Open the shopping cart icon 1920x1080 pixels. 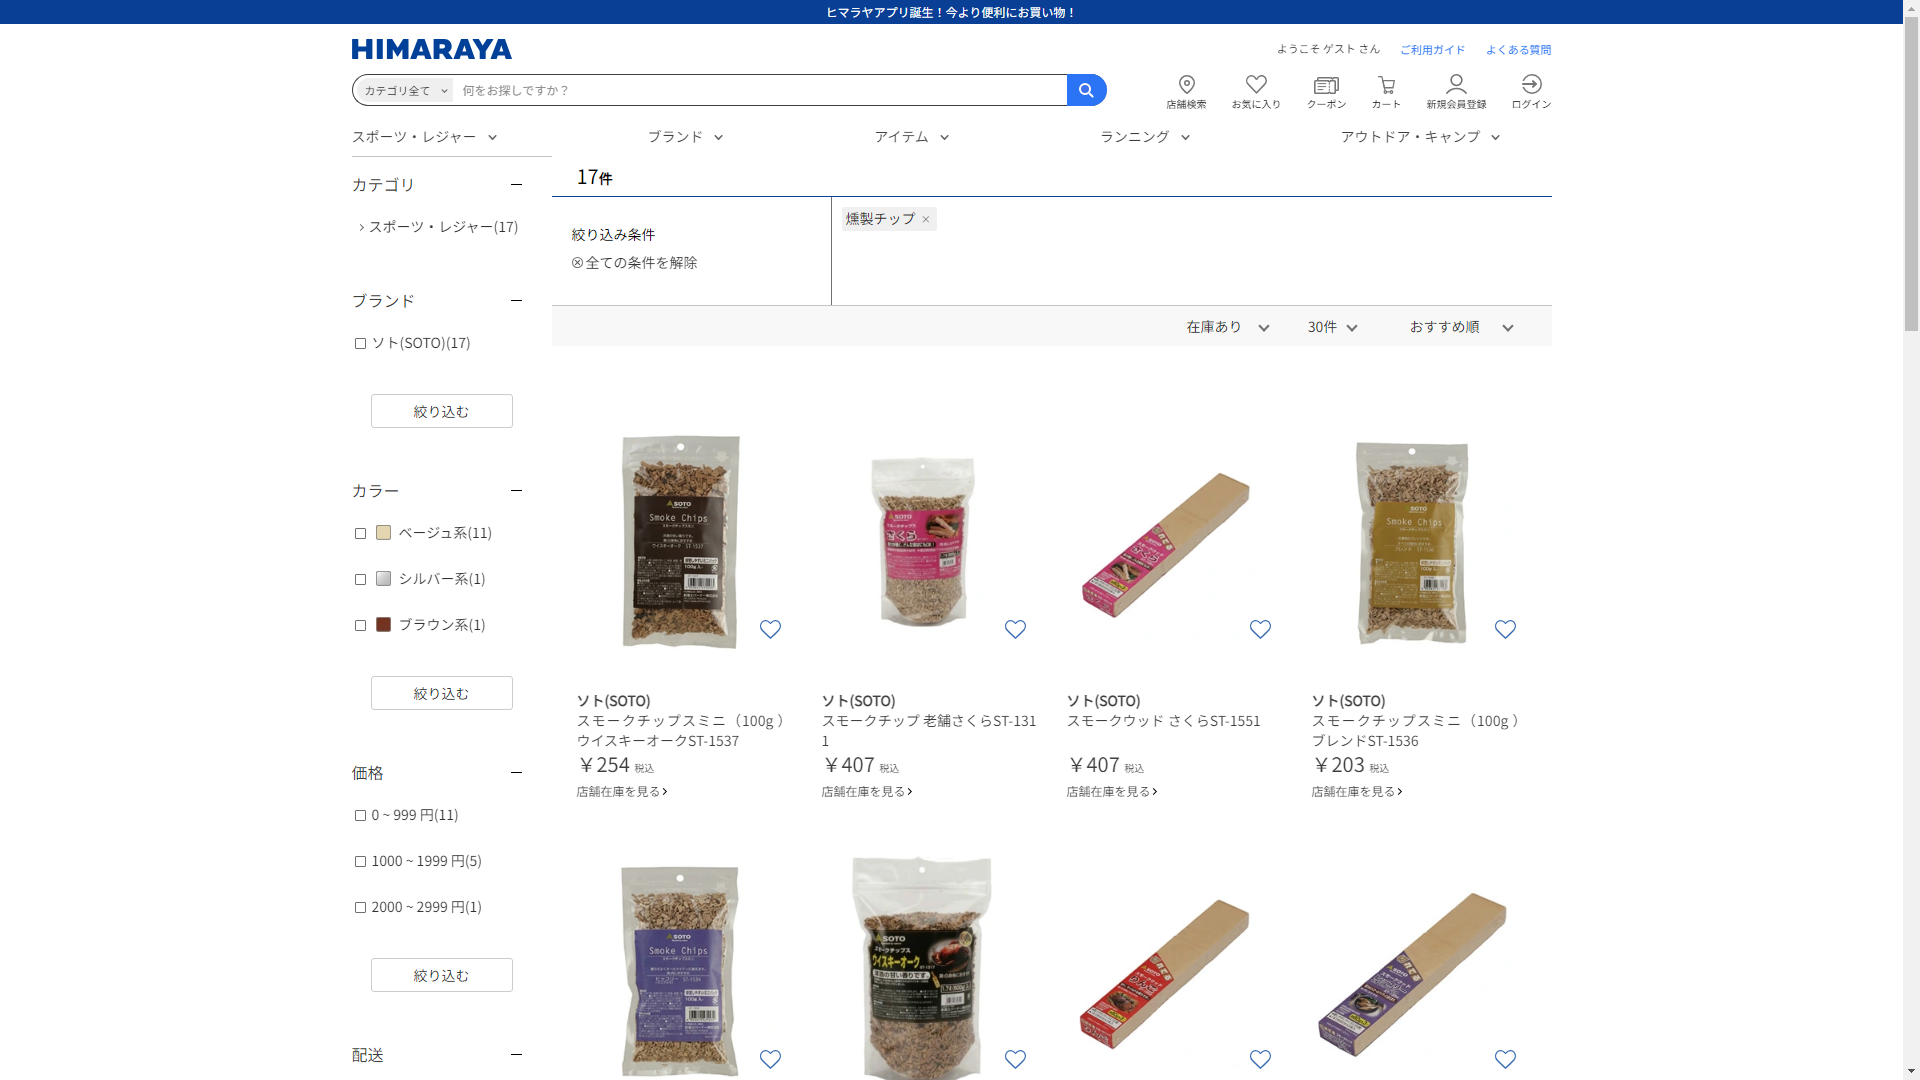coord(1386,85)
